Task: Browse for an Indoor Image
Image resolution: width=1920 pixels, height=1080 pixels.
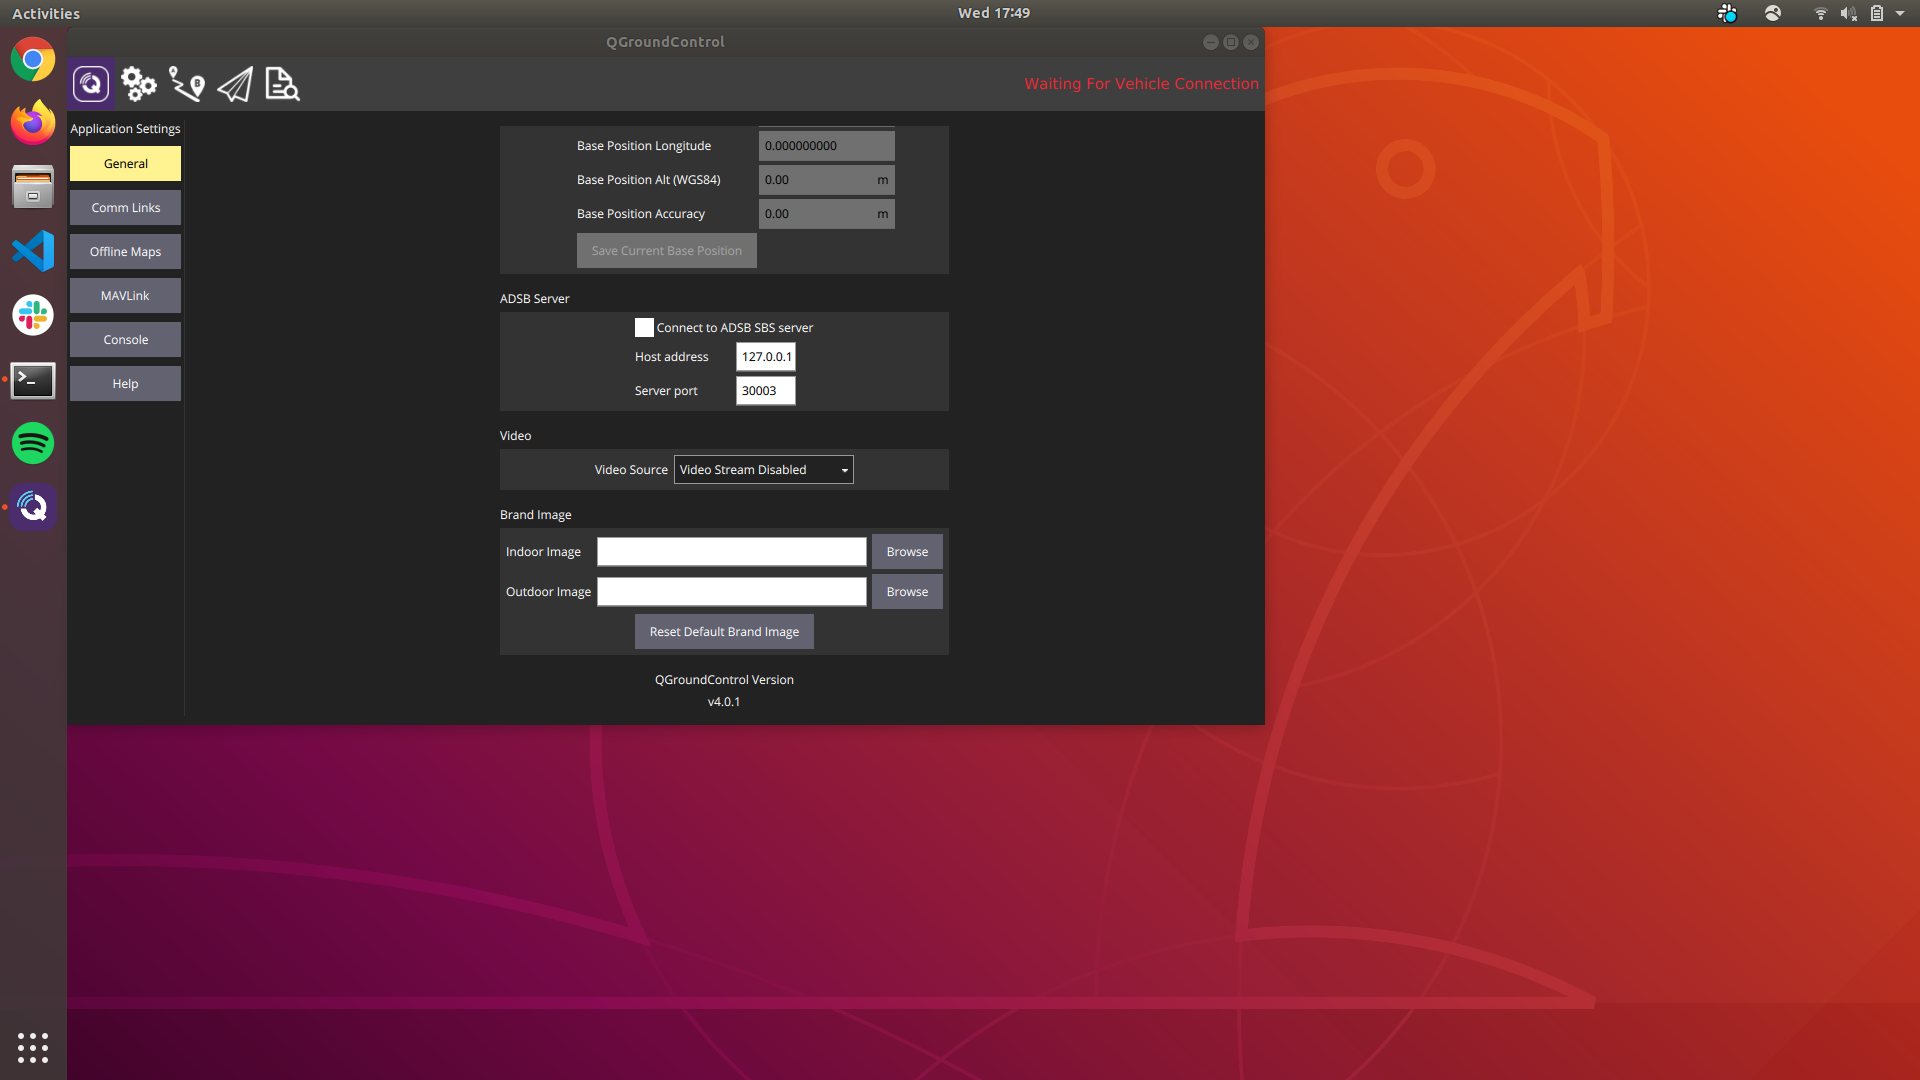Action: (906, 551)
